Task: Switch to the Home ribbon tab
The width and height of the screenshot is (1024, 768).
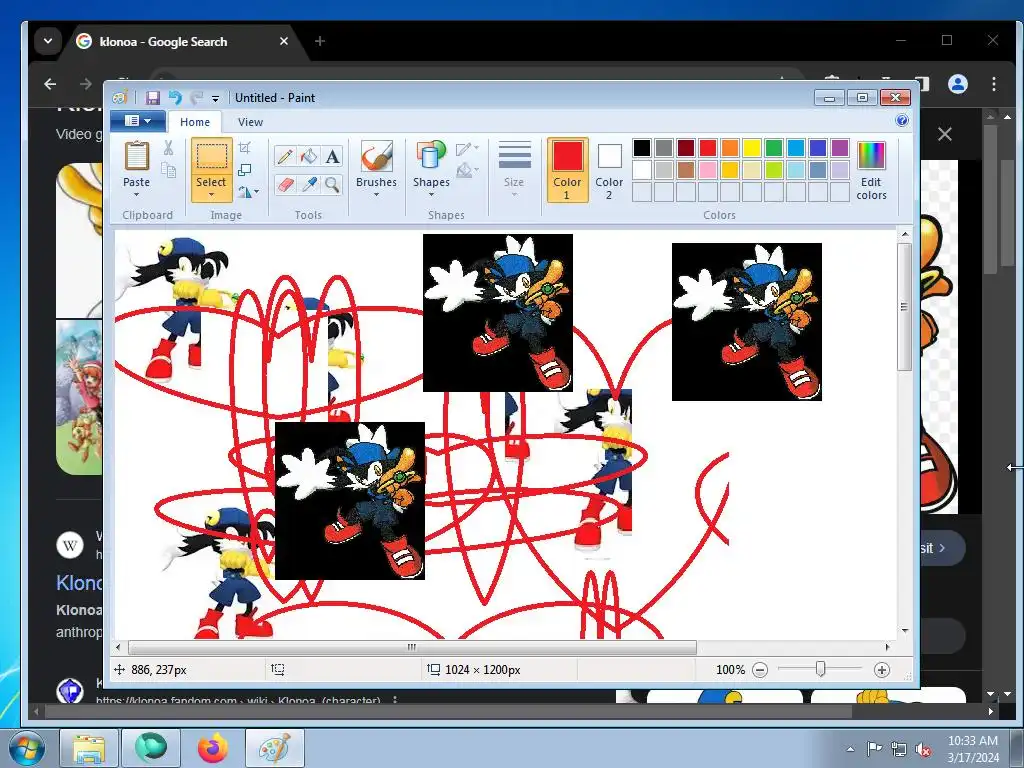Action: point(195,122)
